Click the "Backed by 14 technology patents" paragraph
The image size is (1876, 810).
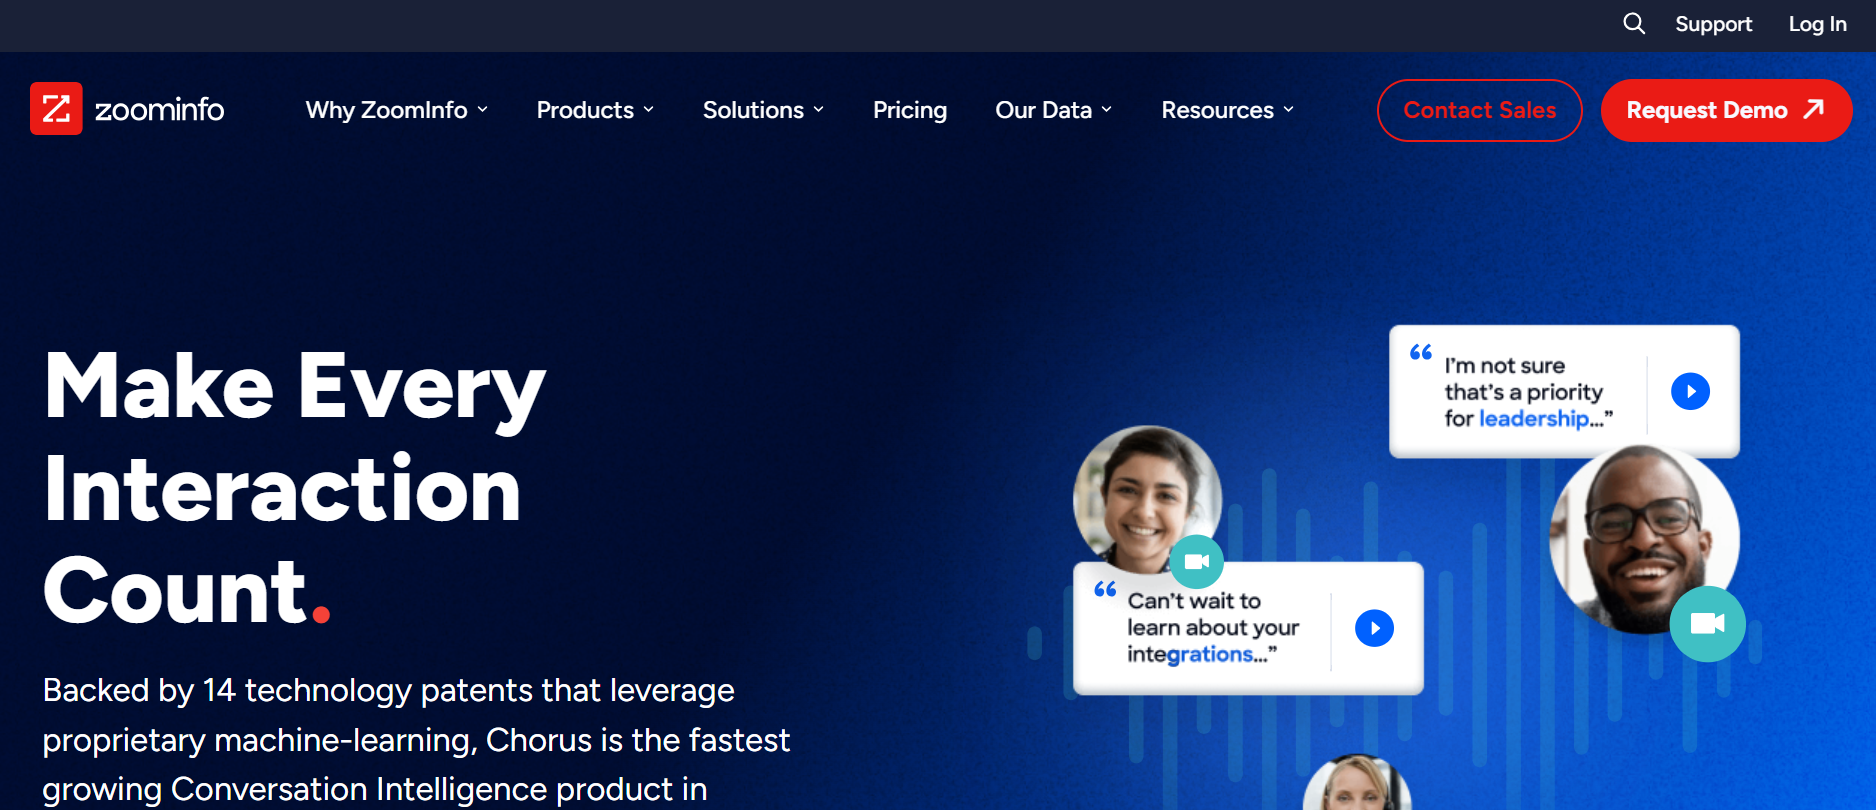[x=416, y=740]
